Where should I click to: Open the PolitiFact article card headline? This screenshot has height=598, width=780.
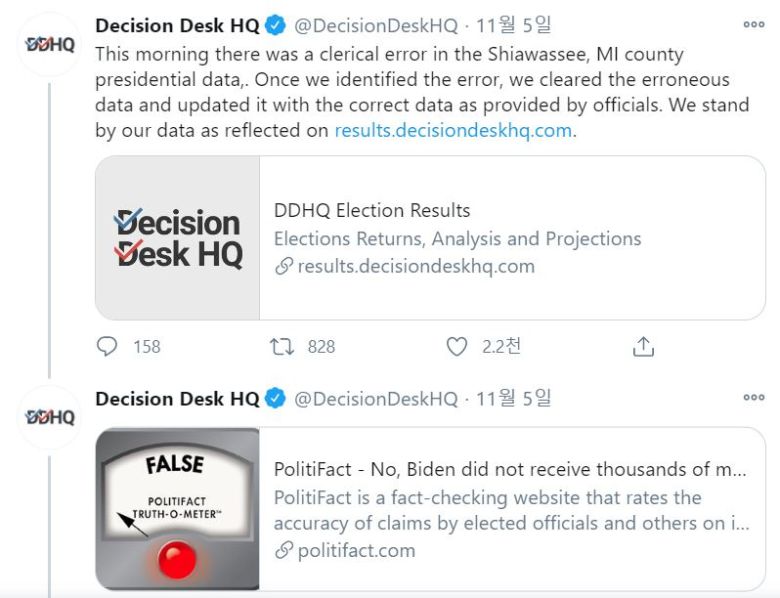[x=510, y=469]
